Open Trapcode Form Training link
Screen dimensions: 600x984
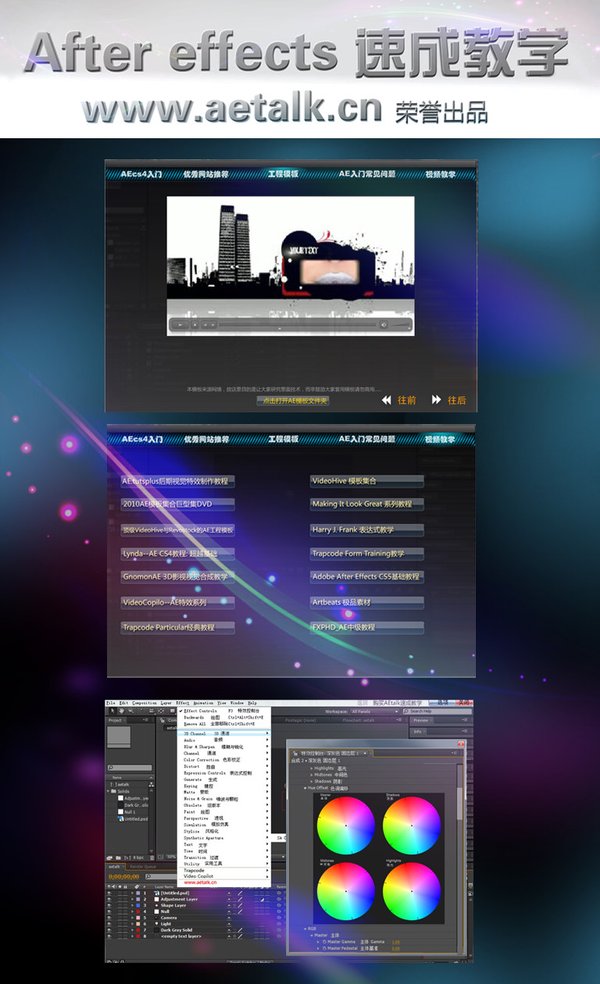tap(367, 554)
